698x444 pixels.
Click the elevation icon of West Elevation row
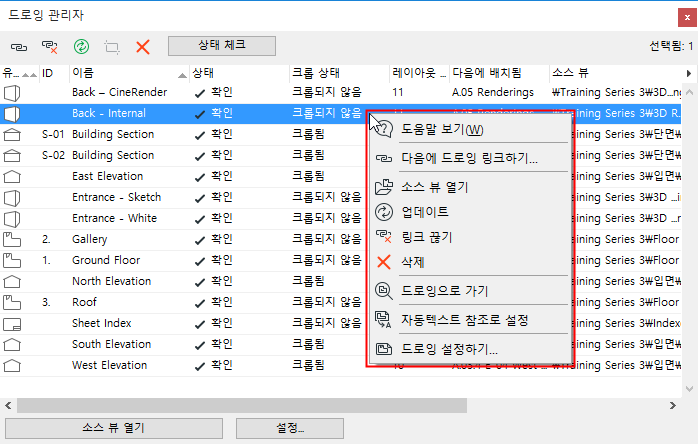pyautogui.click(x=12, y=366)
